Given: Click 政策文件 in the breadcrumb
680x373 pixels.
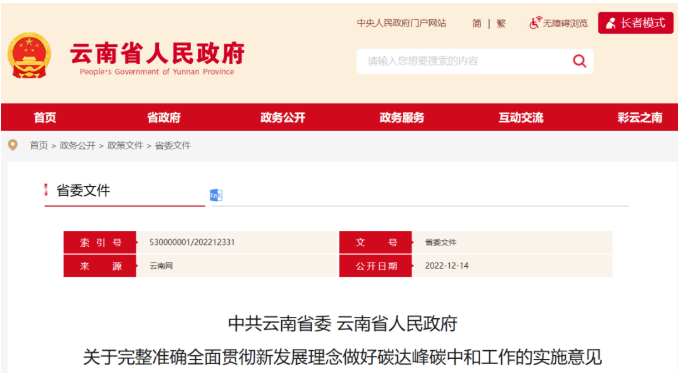Looking at the screenshot, I should point(125,146).
